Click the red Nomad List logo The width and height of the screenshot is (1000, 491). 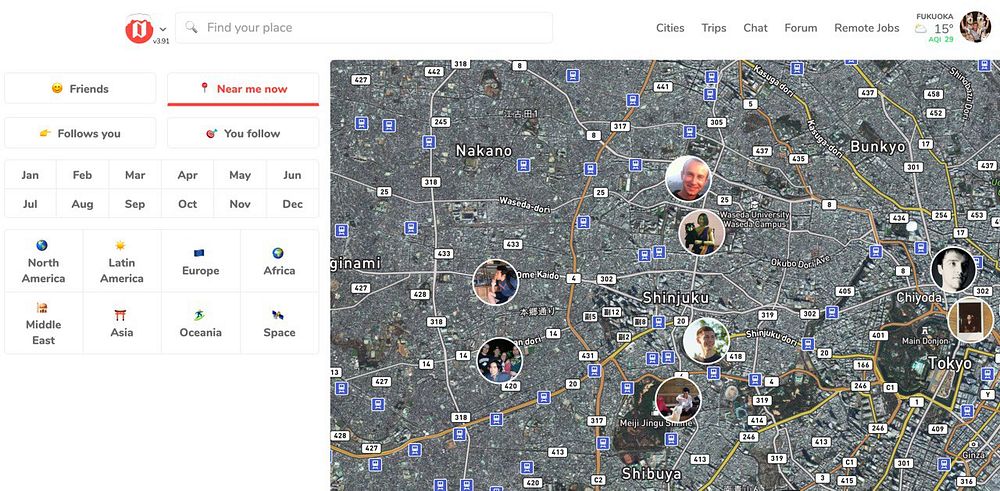pyautogui.click(x=139, y=29)
